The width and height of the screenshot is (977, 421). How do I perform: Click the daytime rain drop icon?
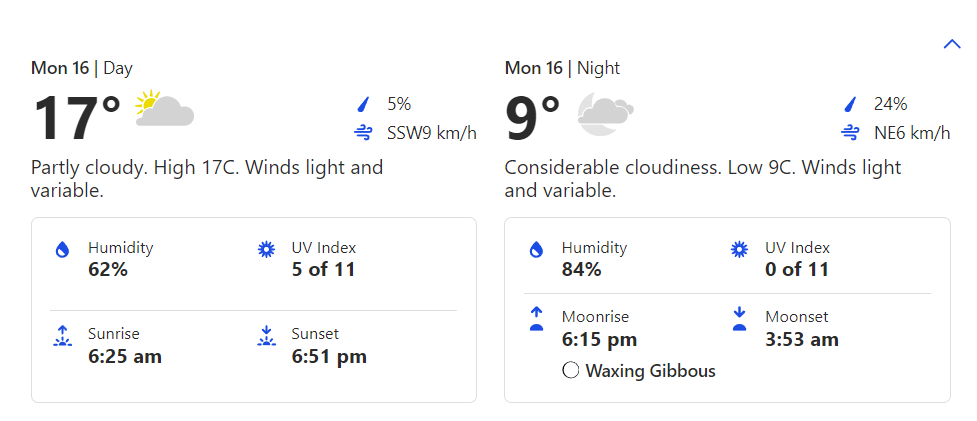pos(363,104)
